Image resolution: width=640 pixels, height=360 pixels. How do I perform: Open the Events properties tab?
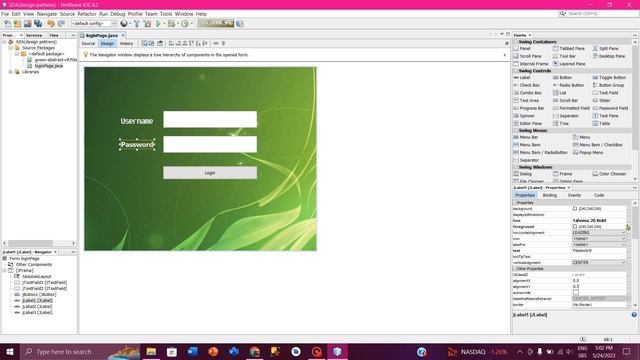coord(574,196)
